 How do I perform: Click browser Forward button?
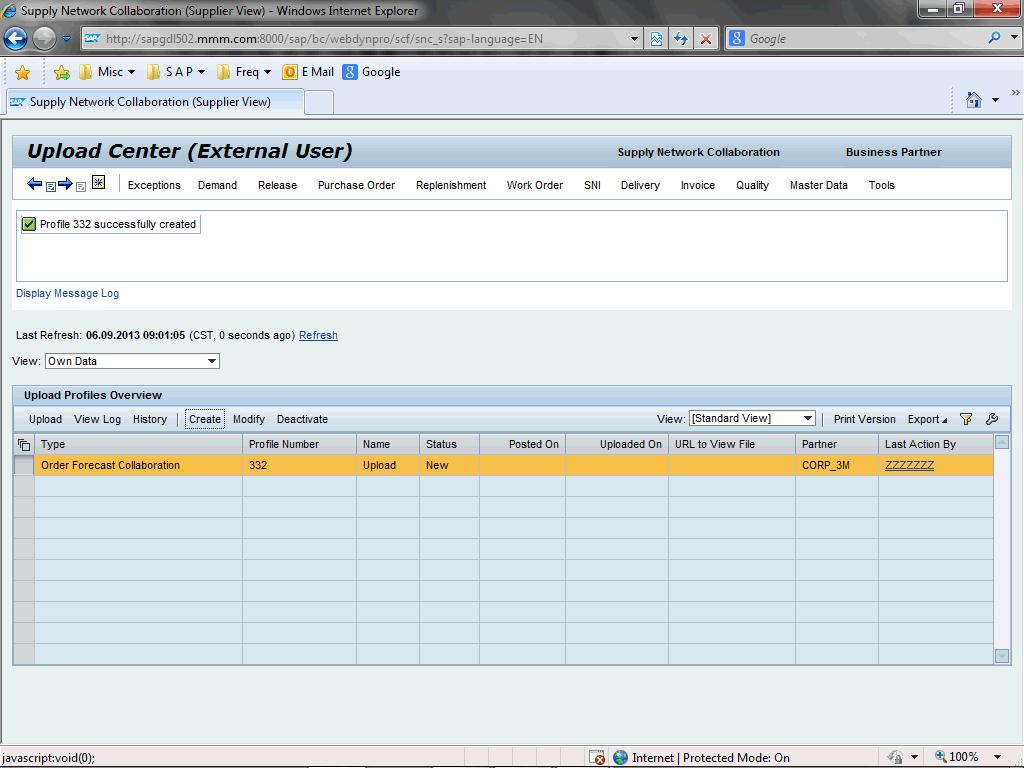point(44,39)
